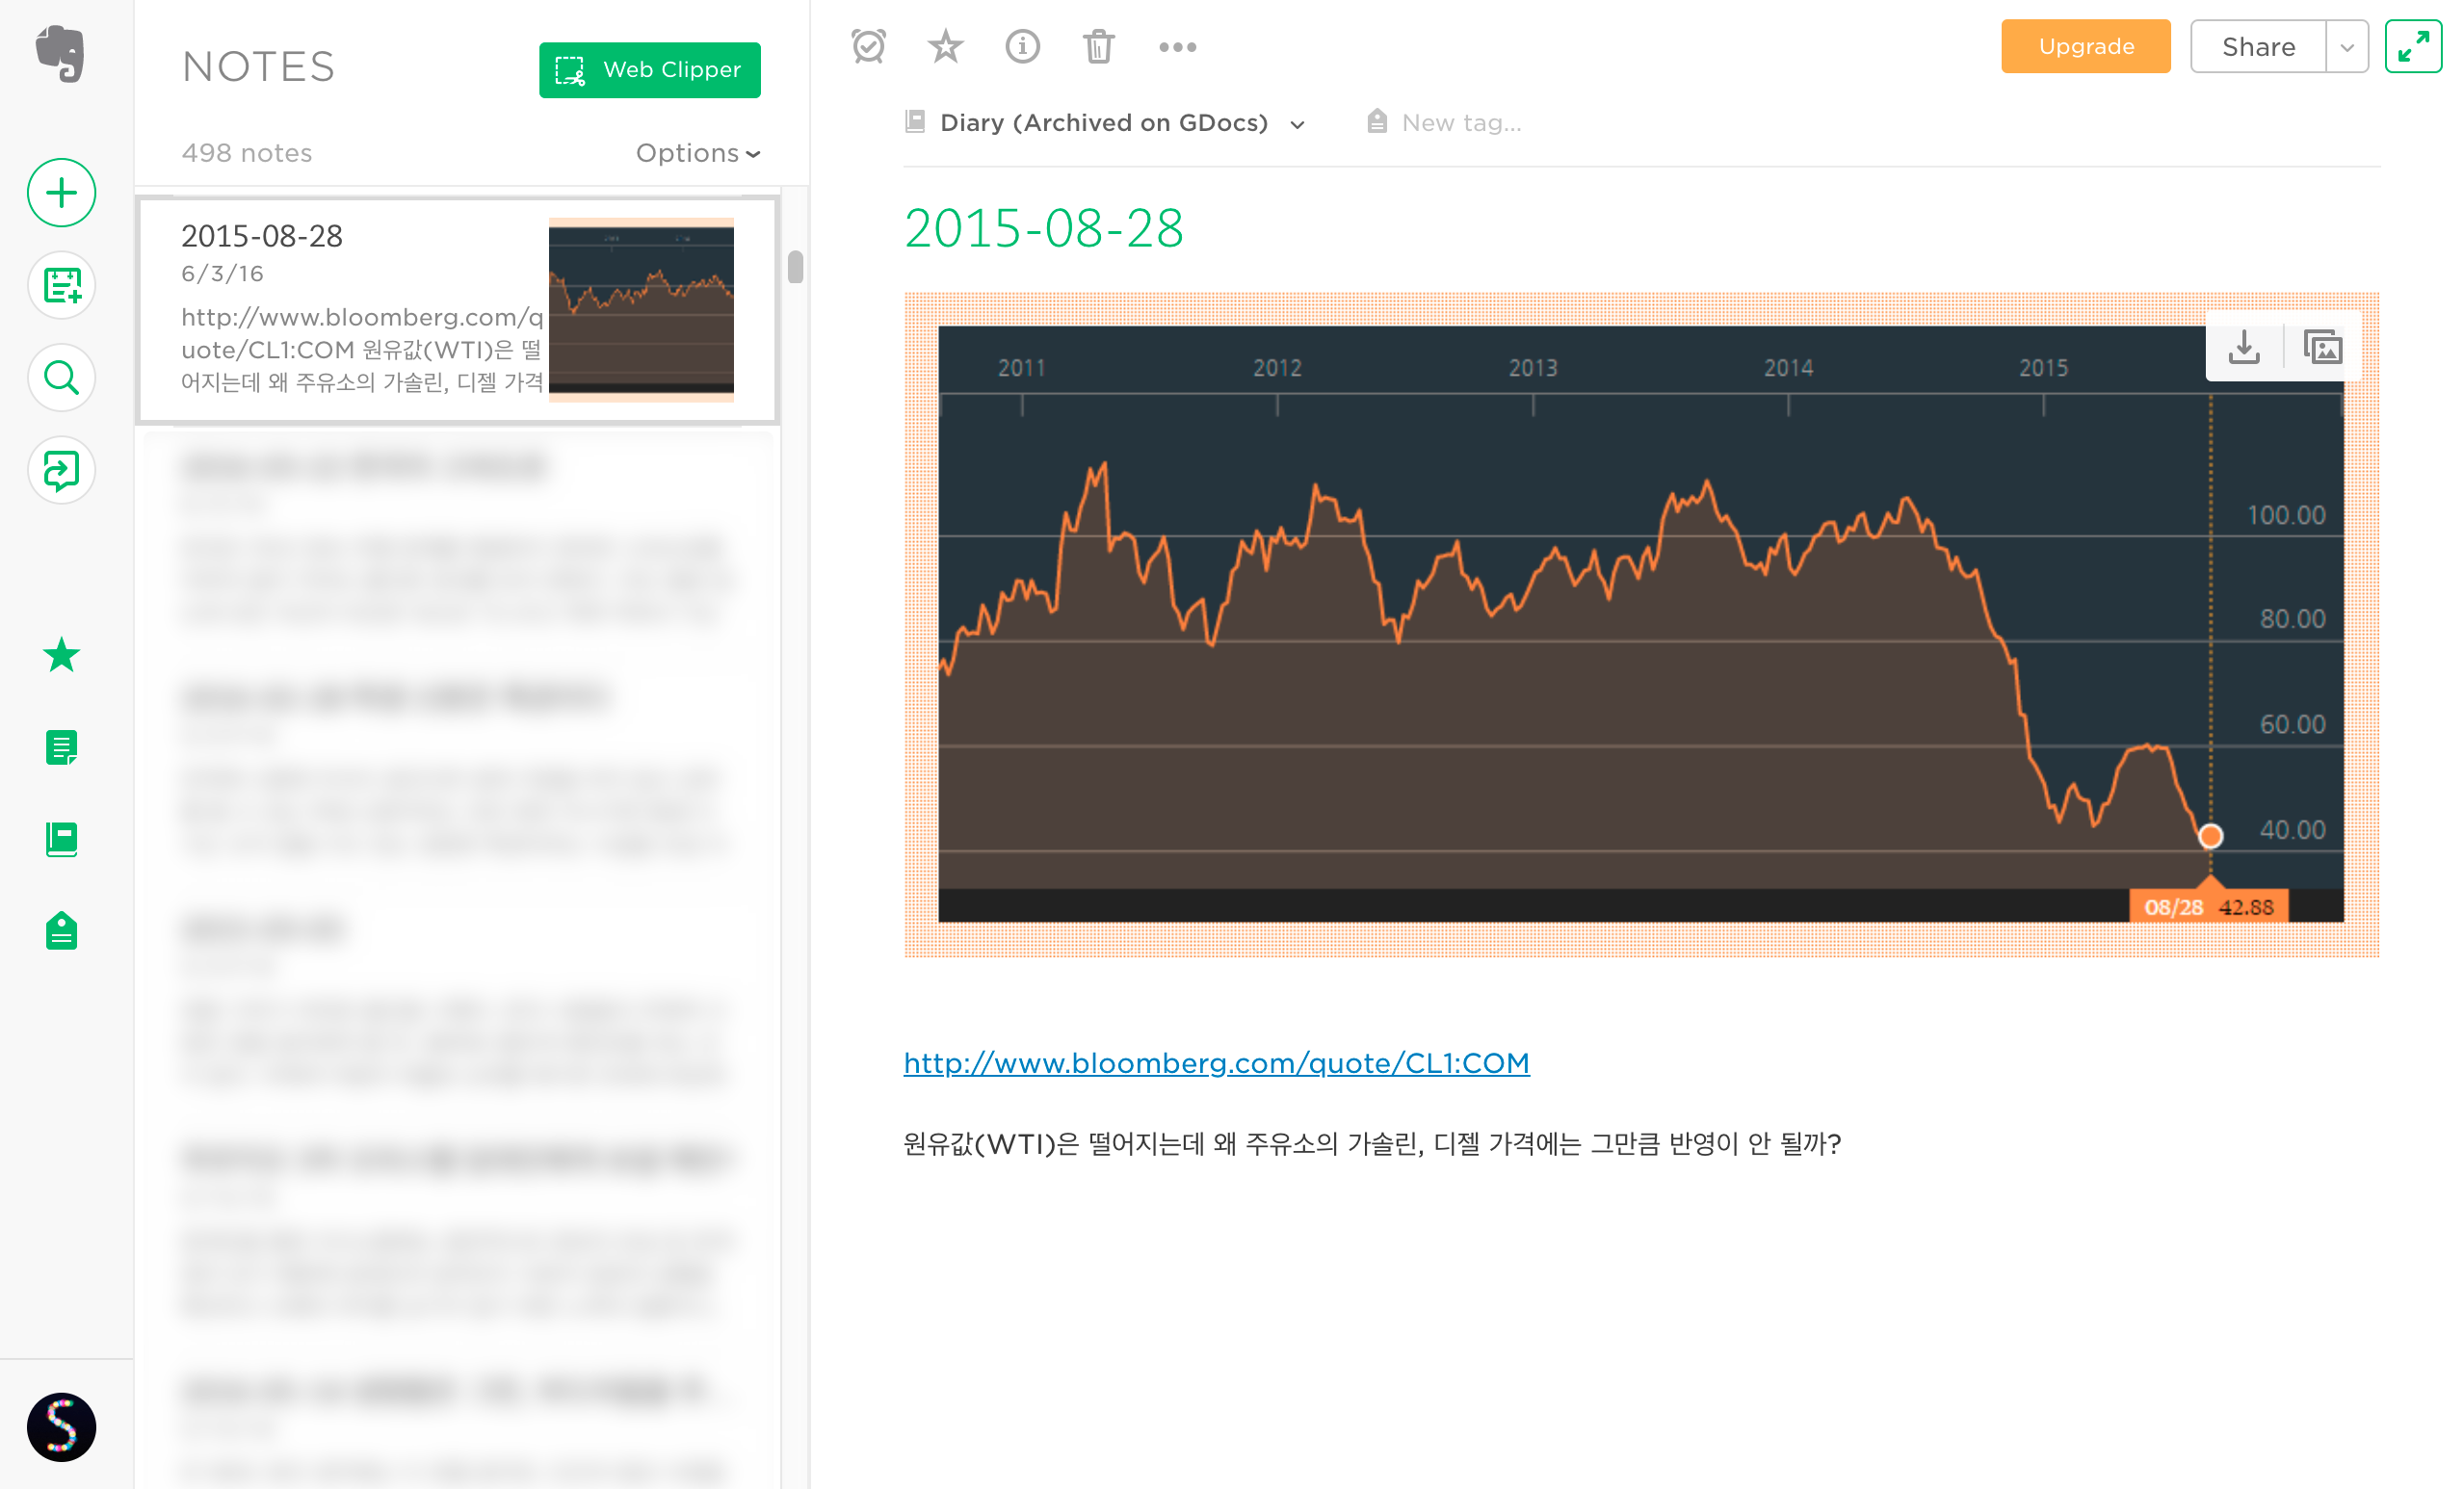Open Shortcuts via the star sidebar icon
2464x1489 pixels.
pyautogui.click(x=60, y=656)
